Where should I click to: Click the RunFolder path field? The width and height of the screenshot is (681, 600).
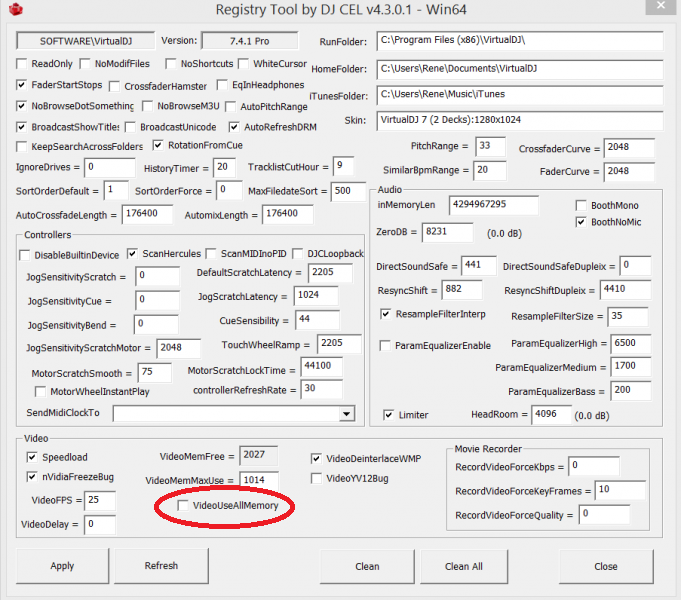520,41
